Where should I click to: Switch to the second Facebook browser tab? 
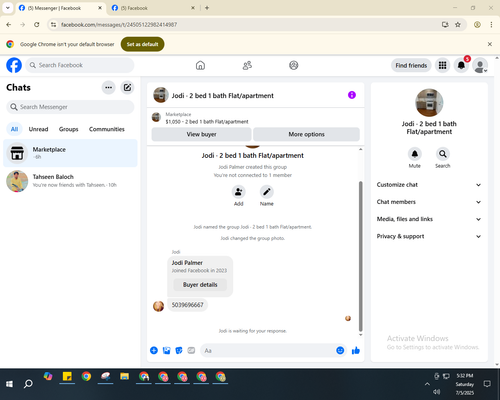coord(153,8)
